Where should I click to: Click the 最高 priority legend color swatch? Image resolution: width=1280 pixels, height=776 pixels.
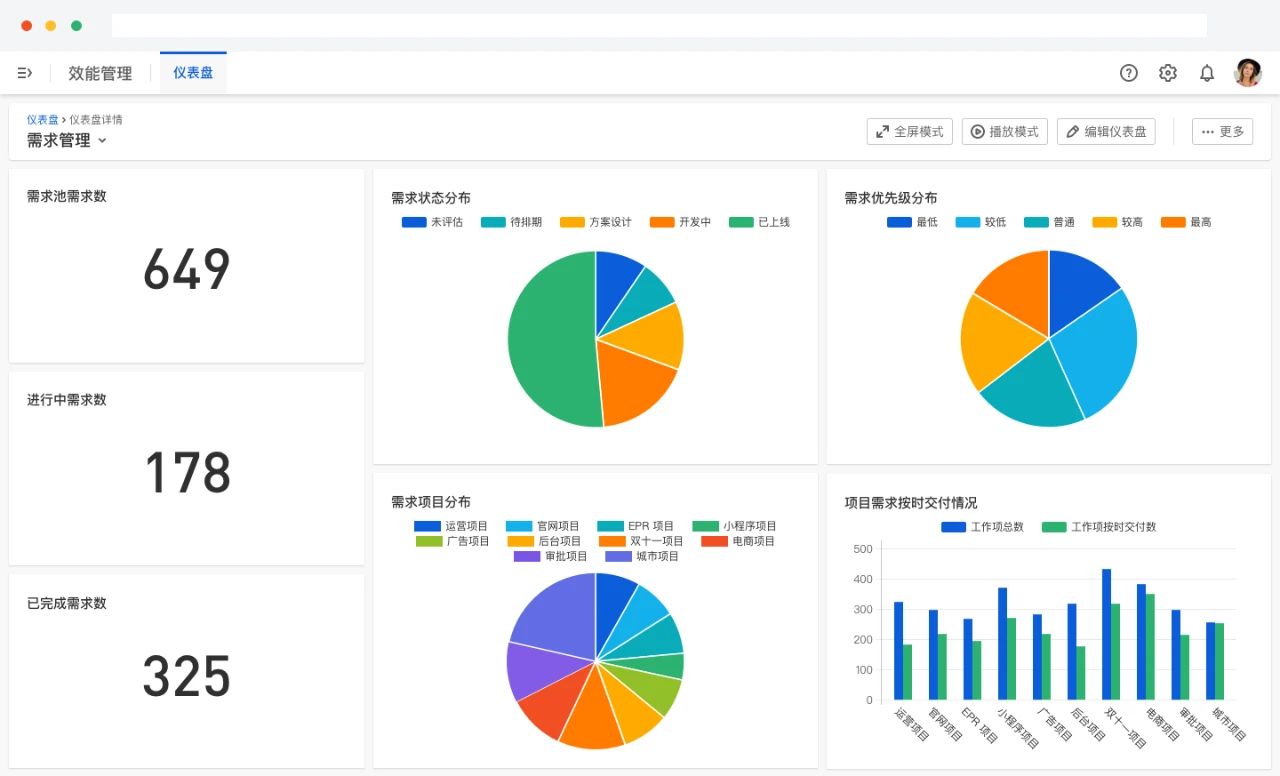point(1172,222)
